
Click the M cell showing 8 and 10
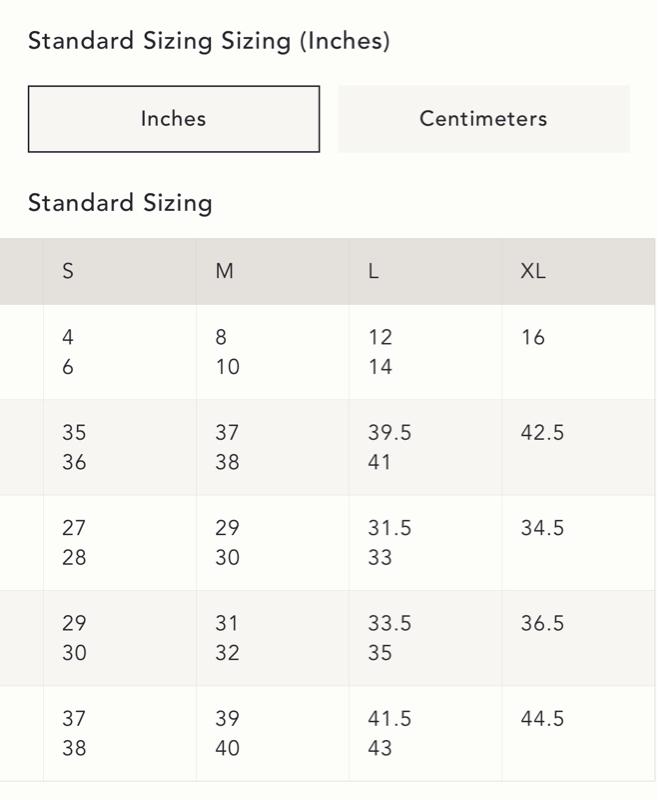(x=228, y=352)
